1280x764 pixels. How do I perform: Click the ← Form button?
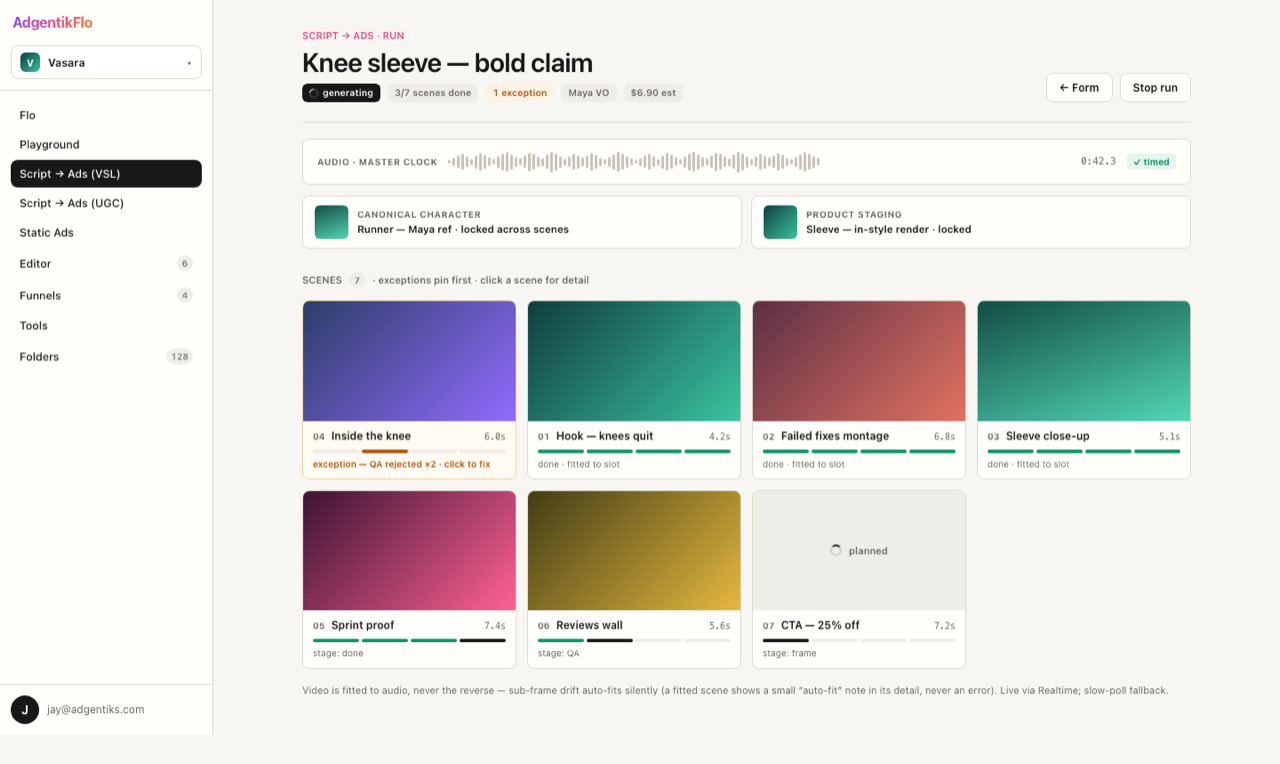click(x=1079, y=88)
